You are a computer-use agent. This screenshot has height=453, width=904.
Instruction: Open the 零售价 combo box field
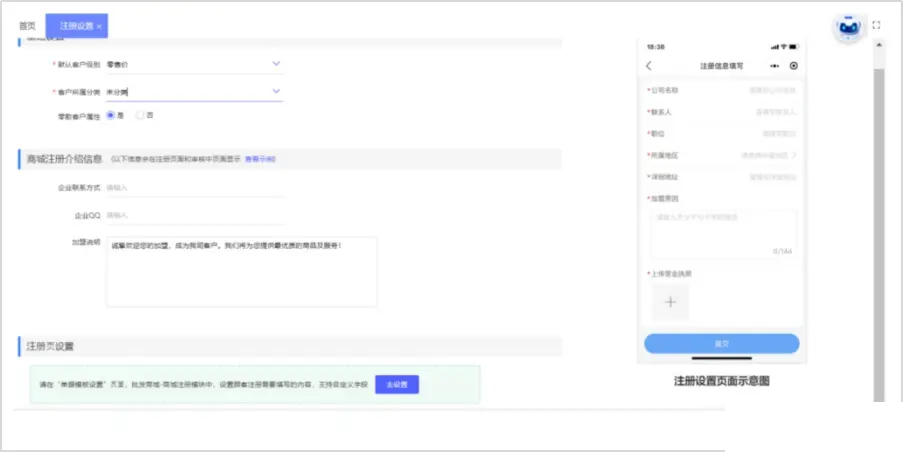point(195,65)
